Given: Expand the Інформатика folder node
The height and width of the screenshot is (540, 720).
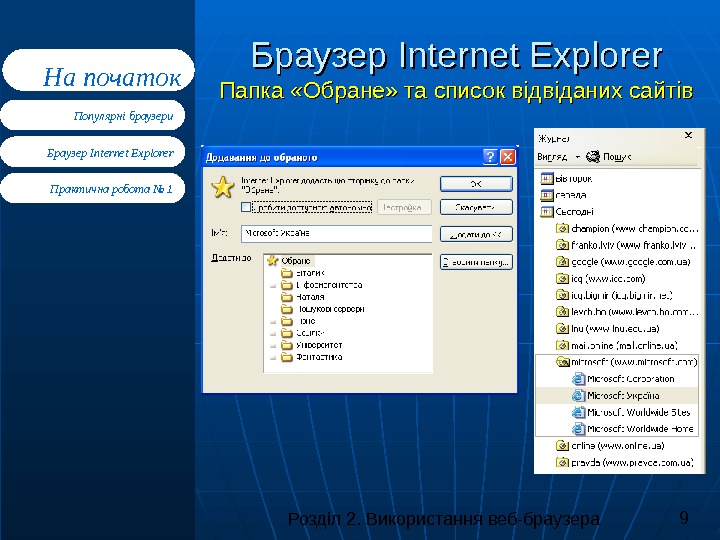Looking at the screenshot, I should [x=273, y=286].
